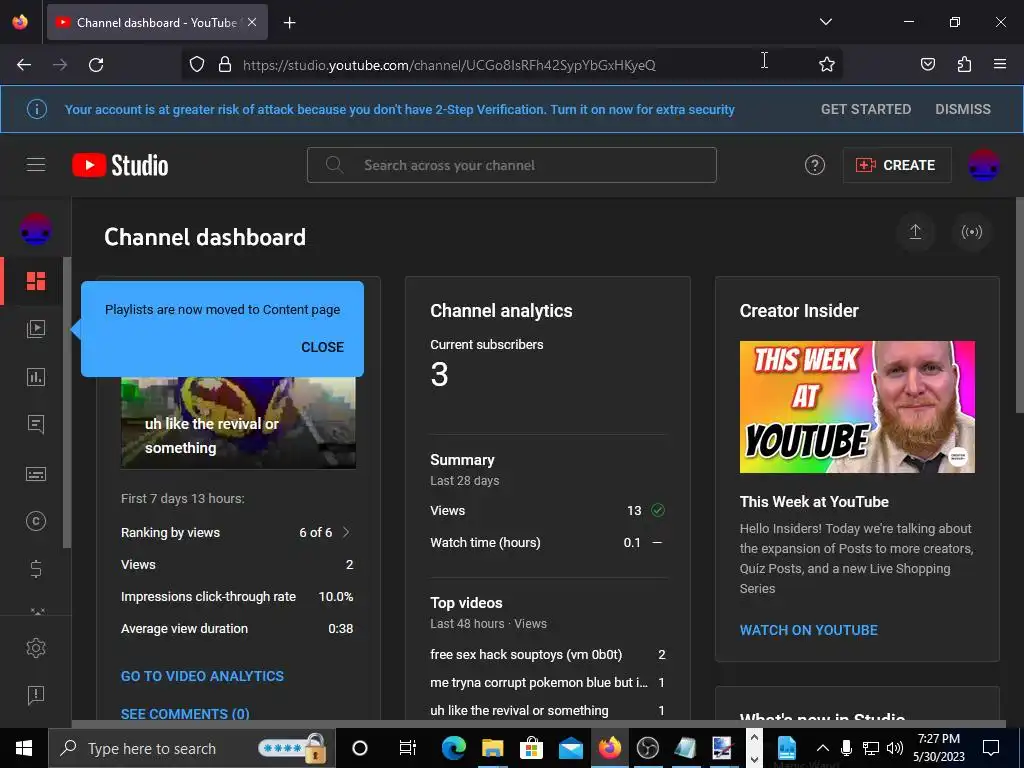Open the Earn dollar-sign sidebar icon
The height and width of the screenshot is (768, 1024).
point(36,569)
